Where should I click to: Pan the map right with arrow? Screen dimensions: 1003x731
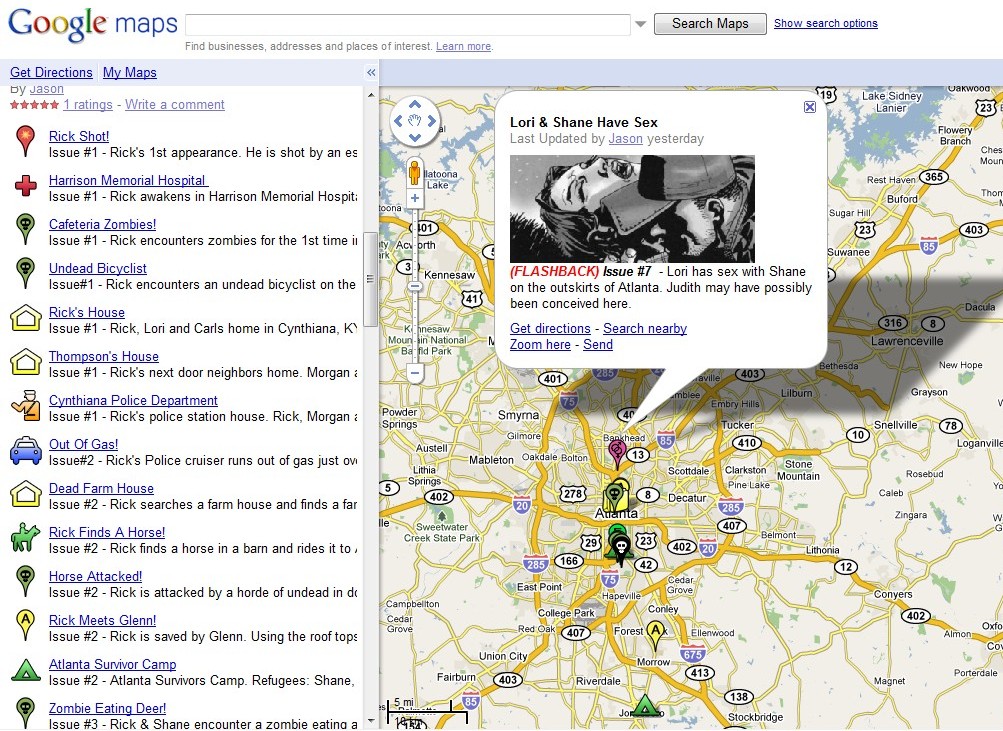click(431, 120)
